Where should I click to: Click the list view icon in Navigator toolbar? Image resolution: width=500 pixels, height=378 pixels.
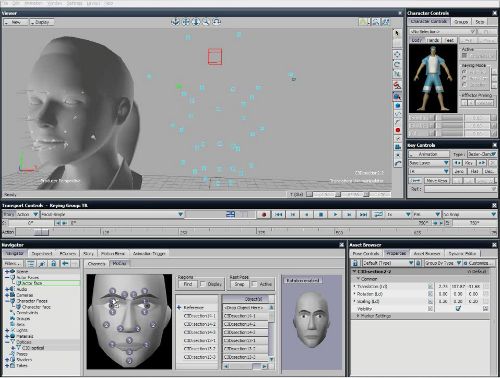[31, 264]
